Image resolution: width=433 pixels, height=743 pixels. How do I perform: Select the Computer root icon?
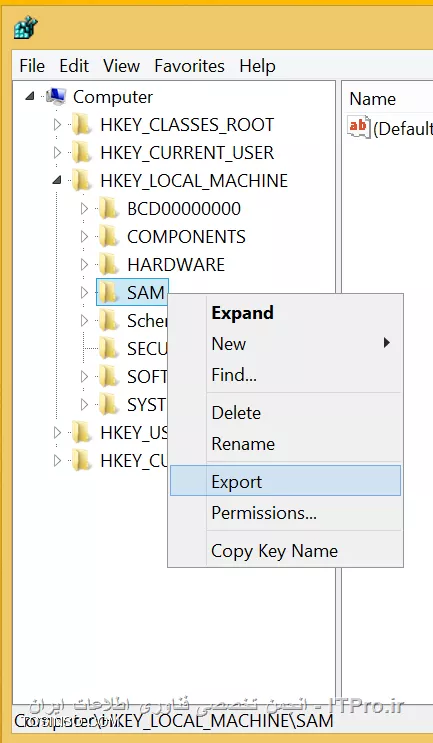pos(56,97)
